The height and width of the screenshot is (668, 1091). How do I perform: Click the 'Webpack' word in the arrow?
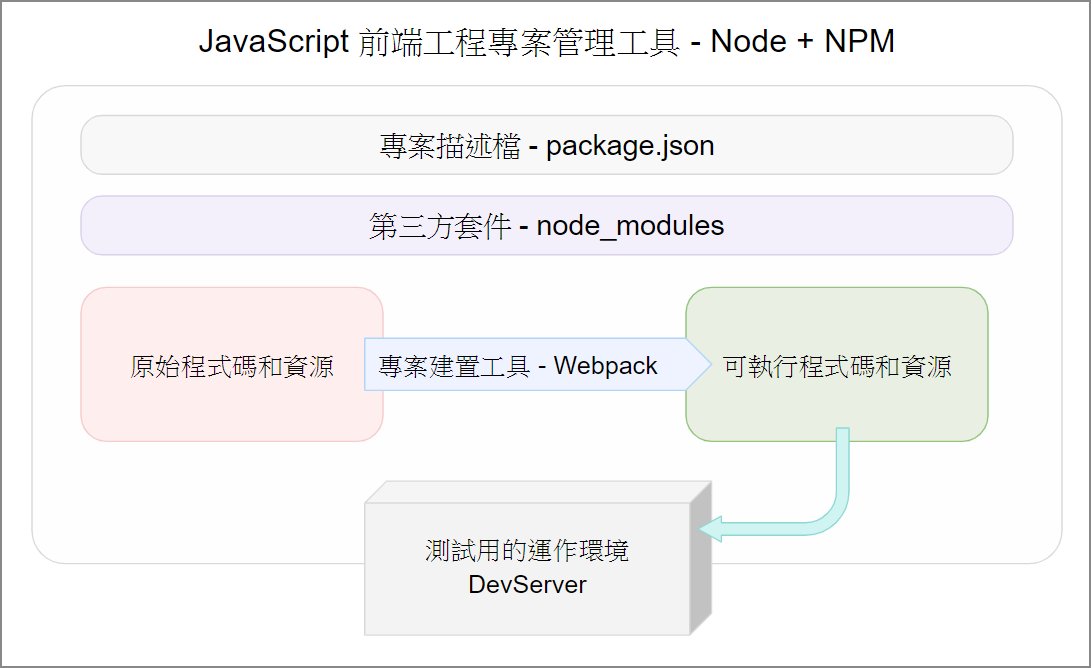click(x=605, y=366)
